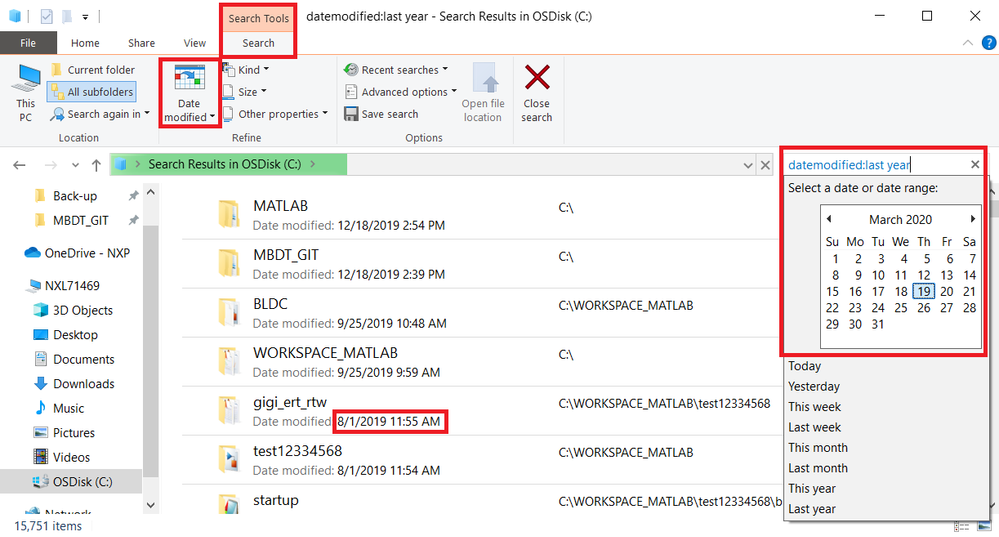Go to previous month in calendar
This screenshot has height=537, width=999.
tap(829, 219)
